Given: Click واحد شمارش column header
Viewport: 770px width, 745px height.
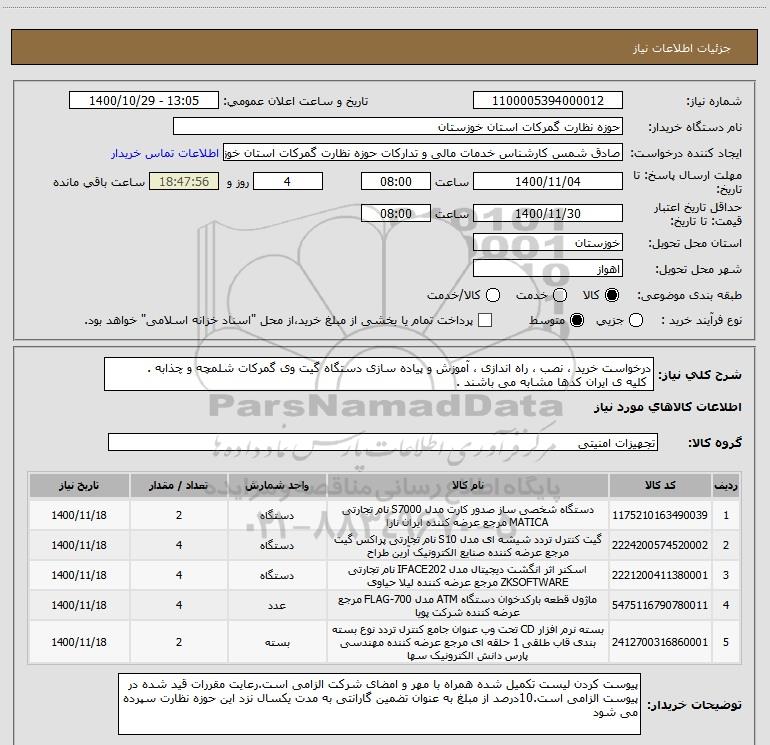Looking at the screenshot, I should 277,486.
